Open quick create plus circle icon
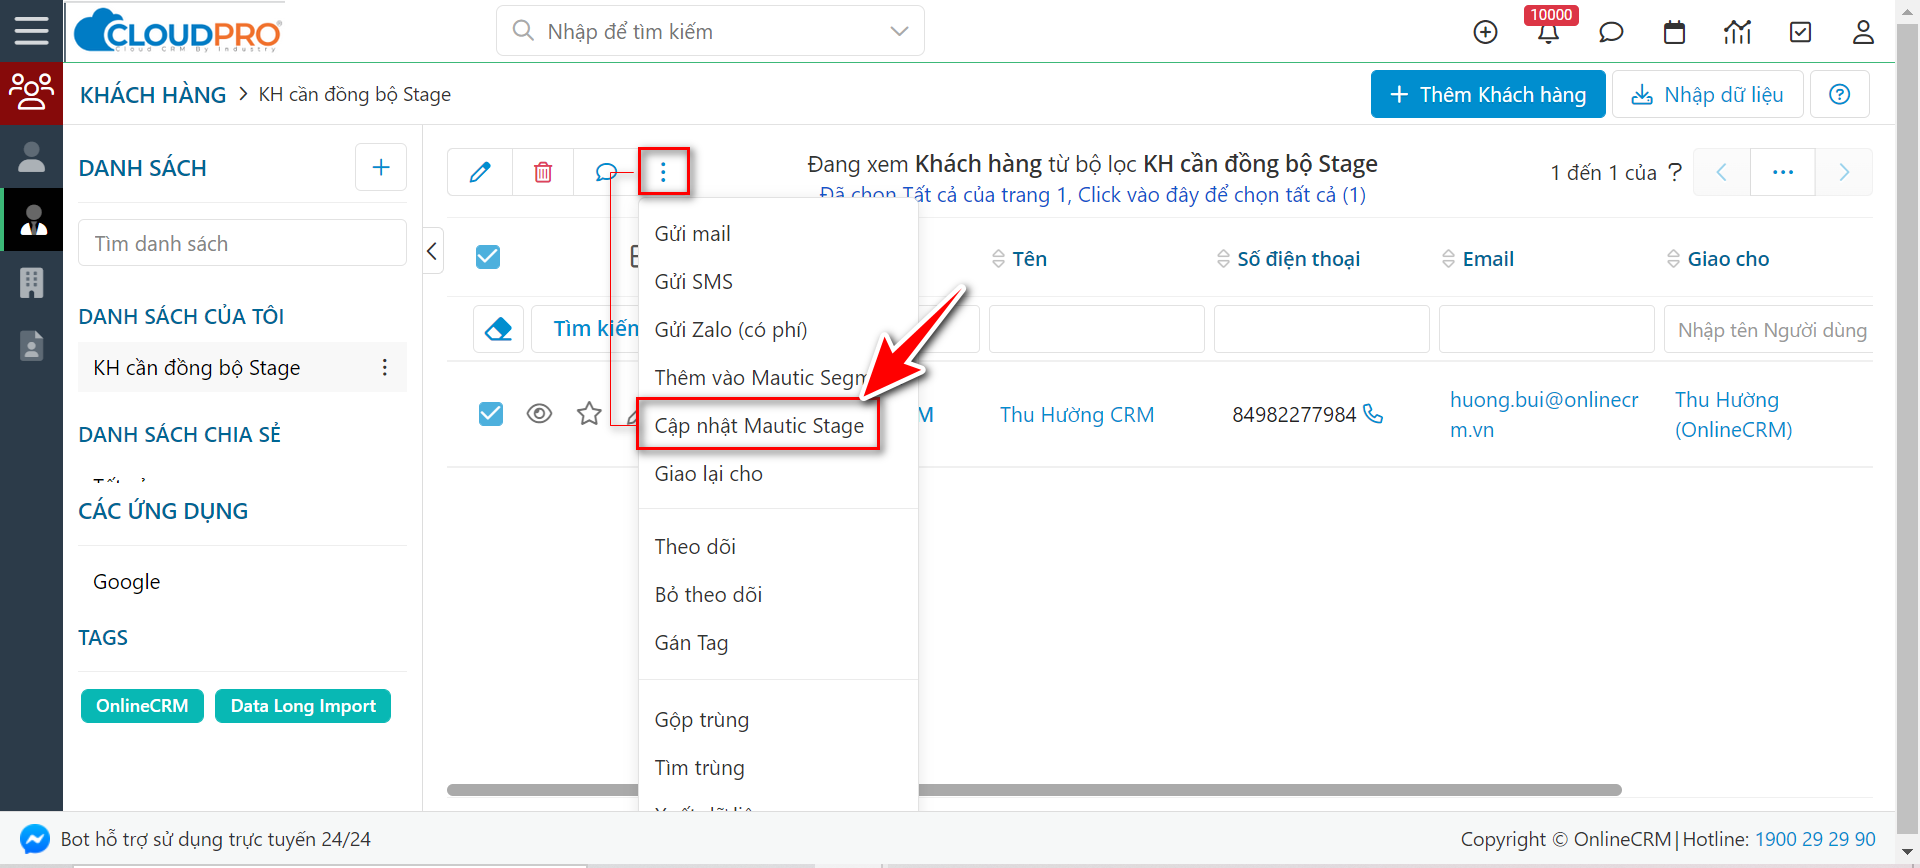The image size is (1920, 868). [x=1485, y=32]
